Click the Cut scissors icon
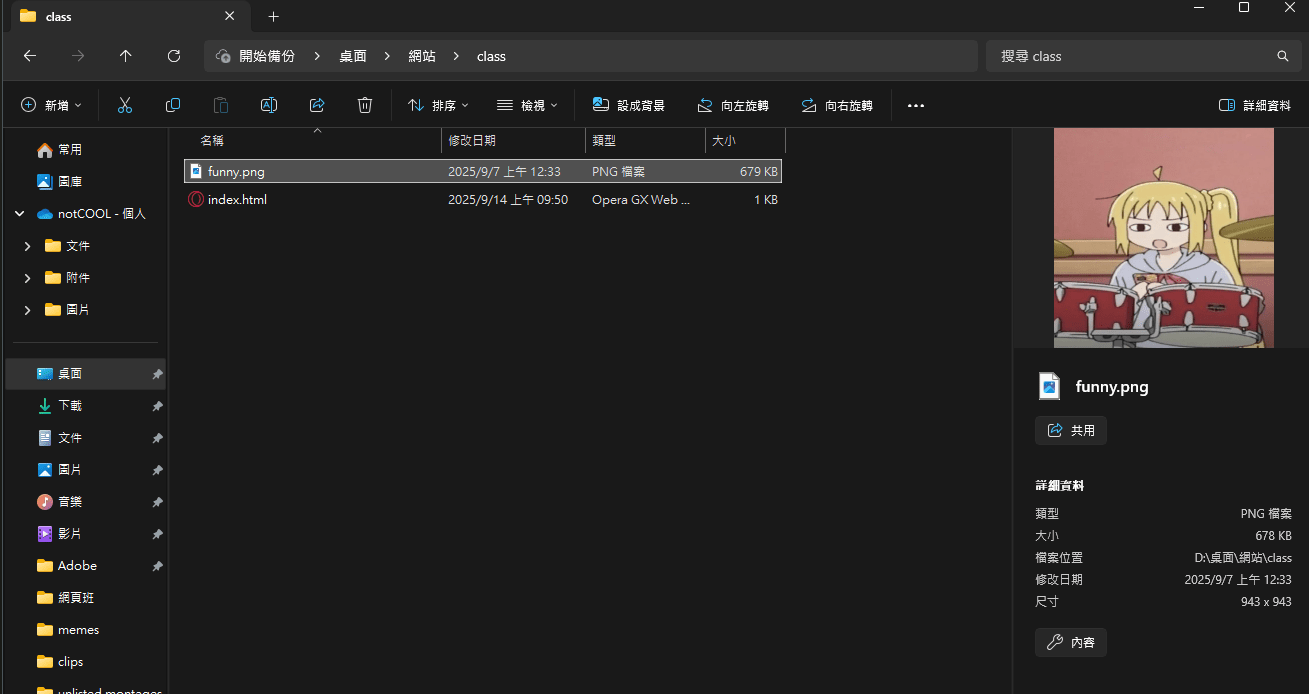The width and height of the screenshot is (1309, 694). (x=125, y=105)
